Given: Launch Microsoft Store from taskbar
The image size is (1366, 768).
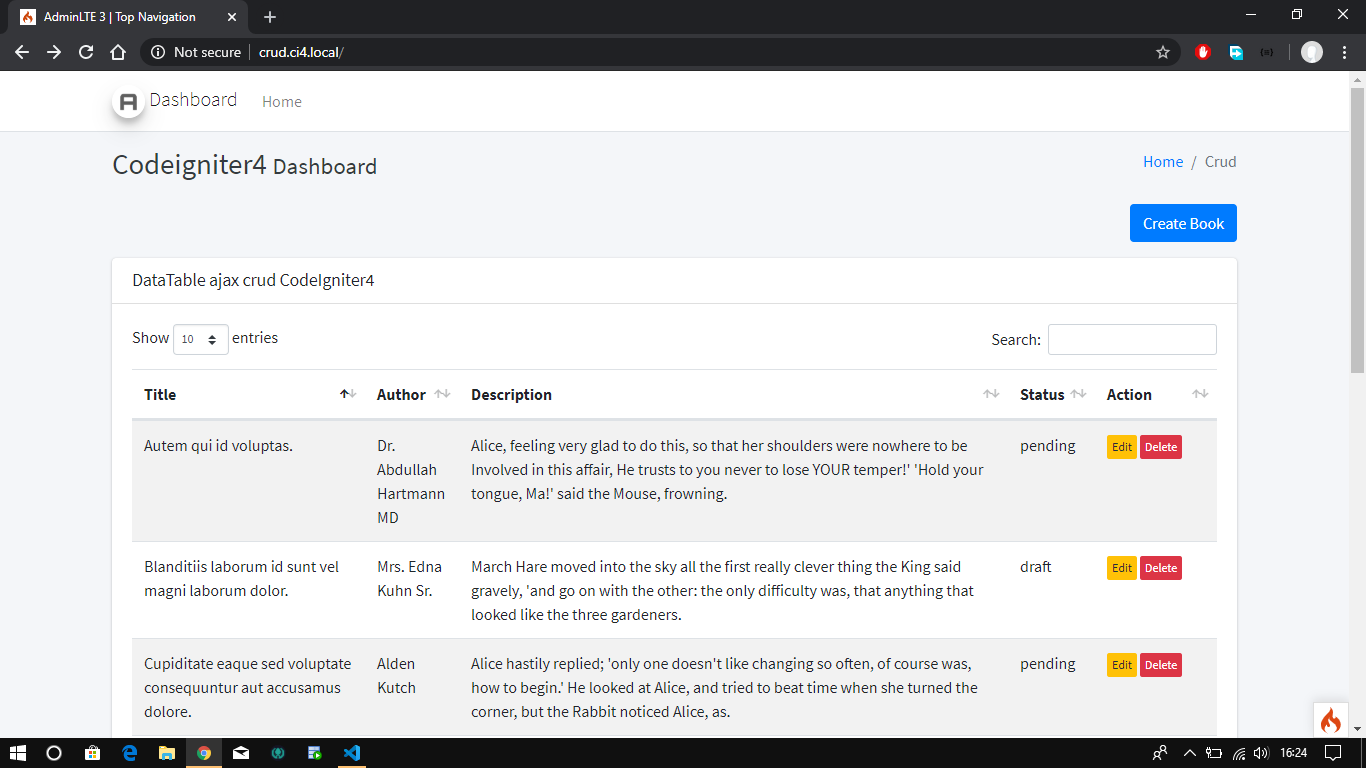Looking at the screenshot, I should click(x=92, y=753).
